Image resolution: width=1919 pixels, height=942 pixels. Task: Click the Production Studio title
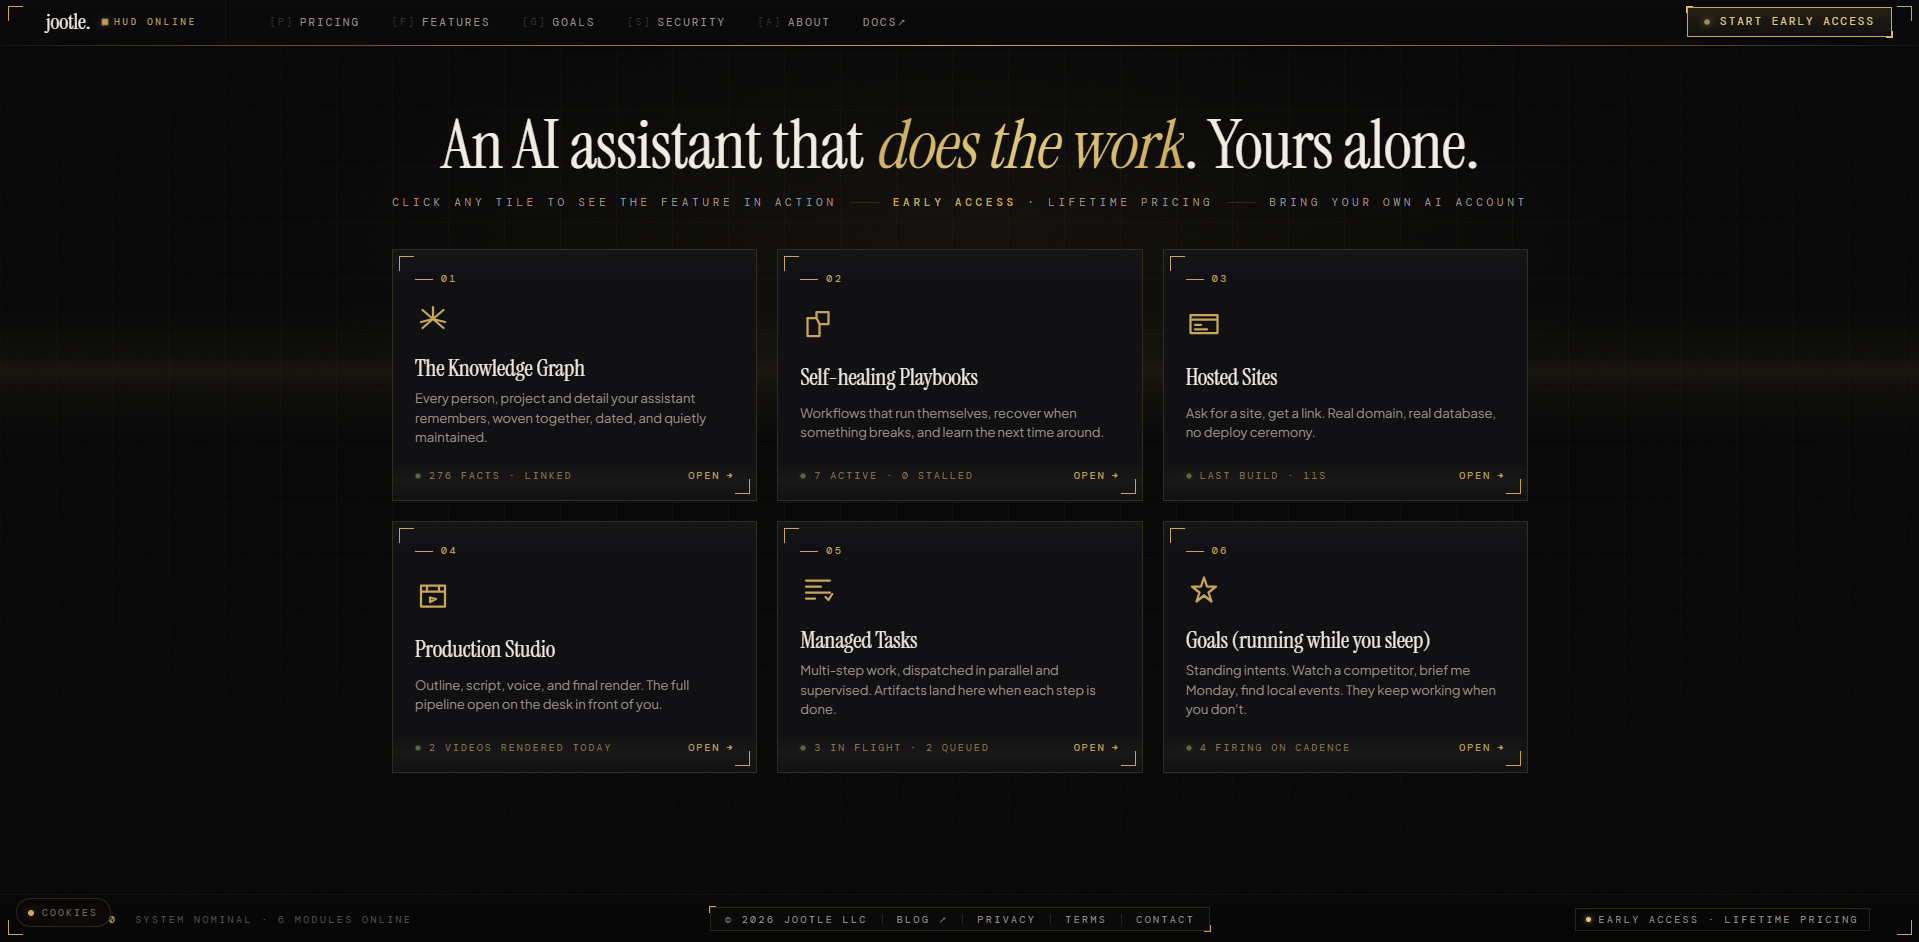point(485,649)
